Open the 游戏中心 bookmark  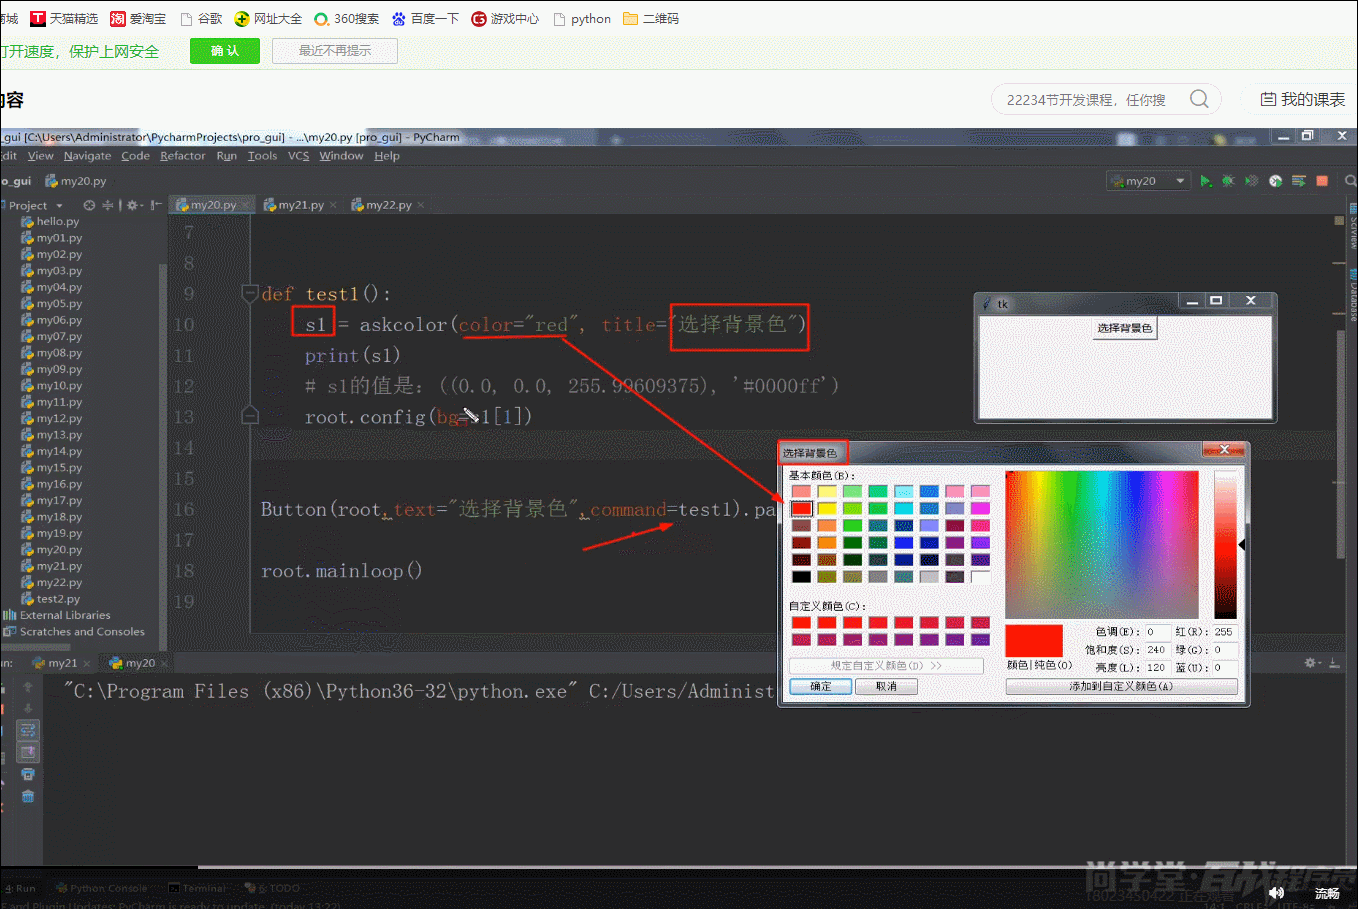pos(505,18)
